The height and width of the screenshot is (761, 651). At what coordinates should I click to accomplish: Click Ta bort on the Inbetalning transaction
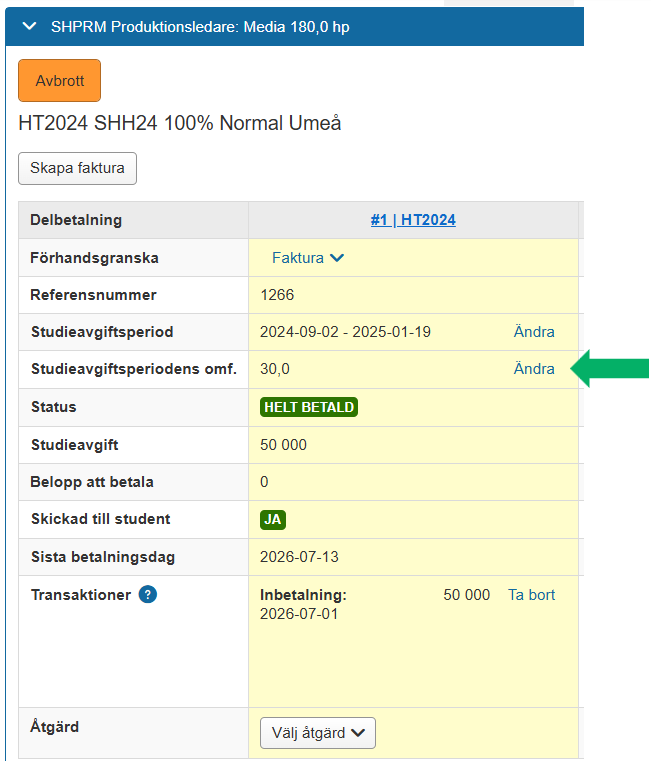tap(531, 595)
